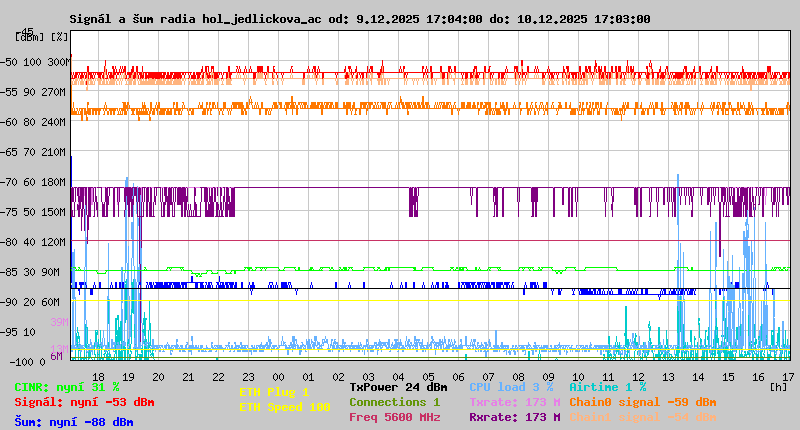Click the [h] hours unit label
Screen dimensions: 800x430
(778, 385)
